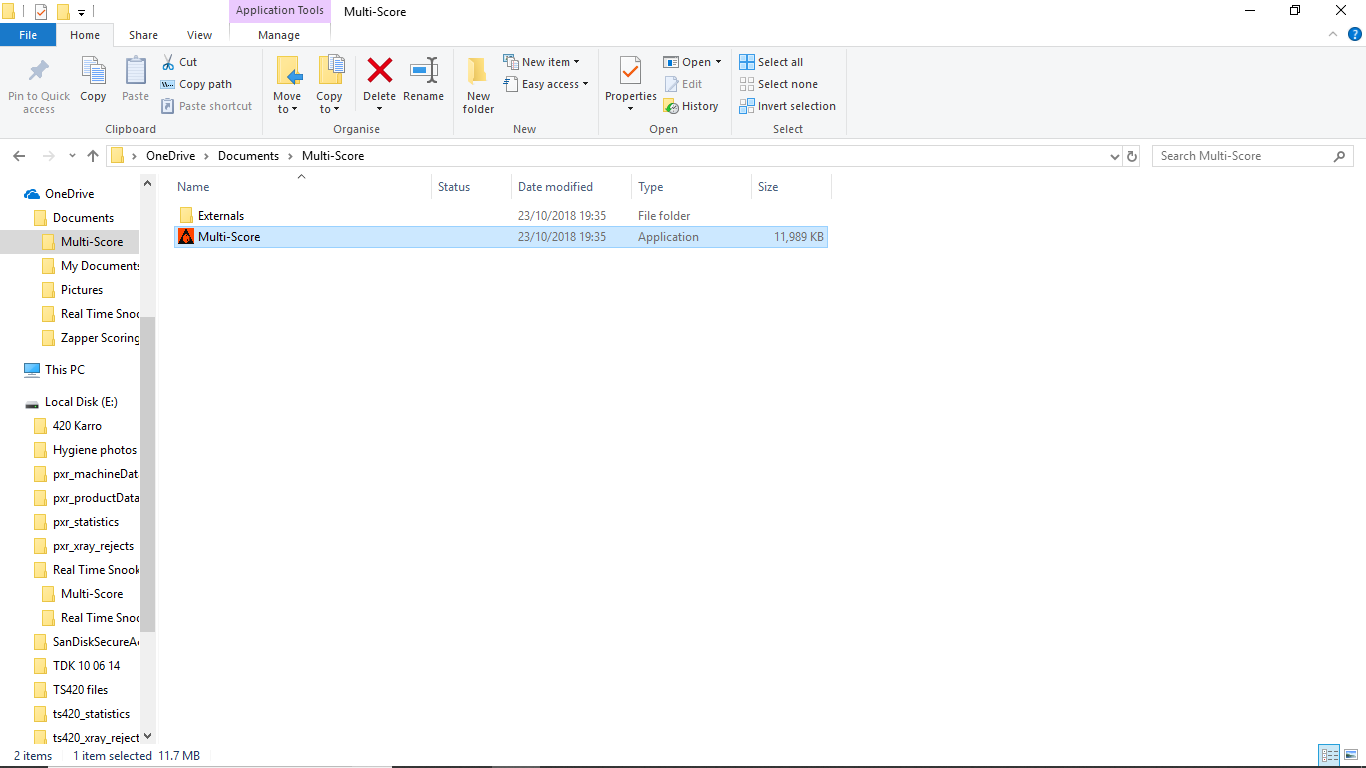This screenshot has height=768, width=1366.
Task: Click Select all
Action: coord(771,62)
